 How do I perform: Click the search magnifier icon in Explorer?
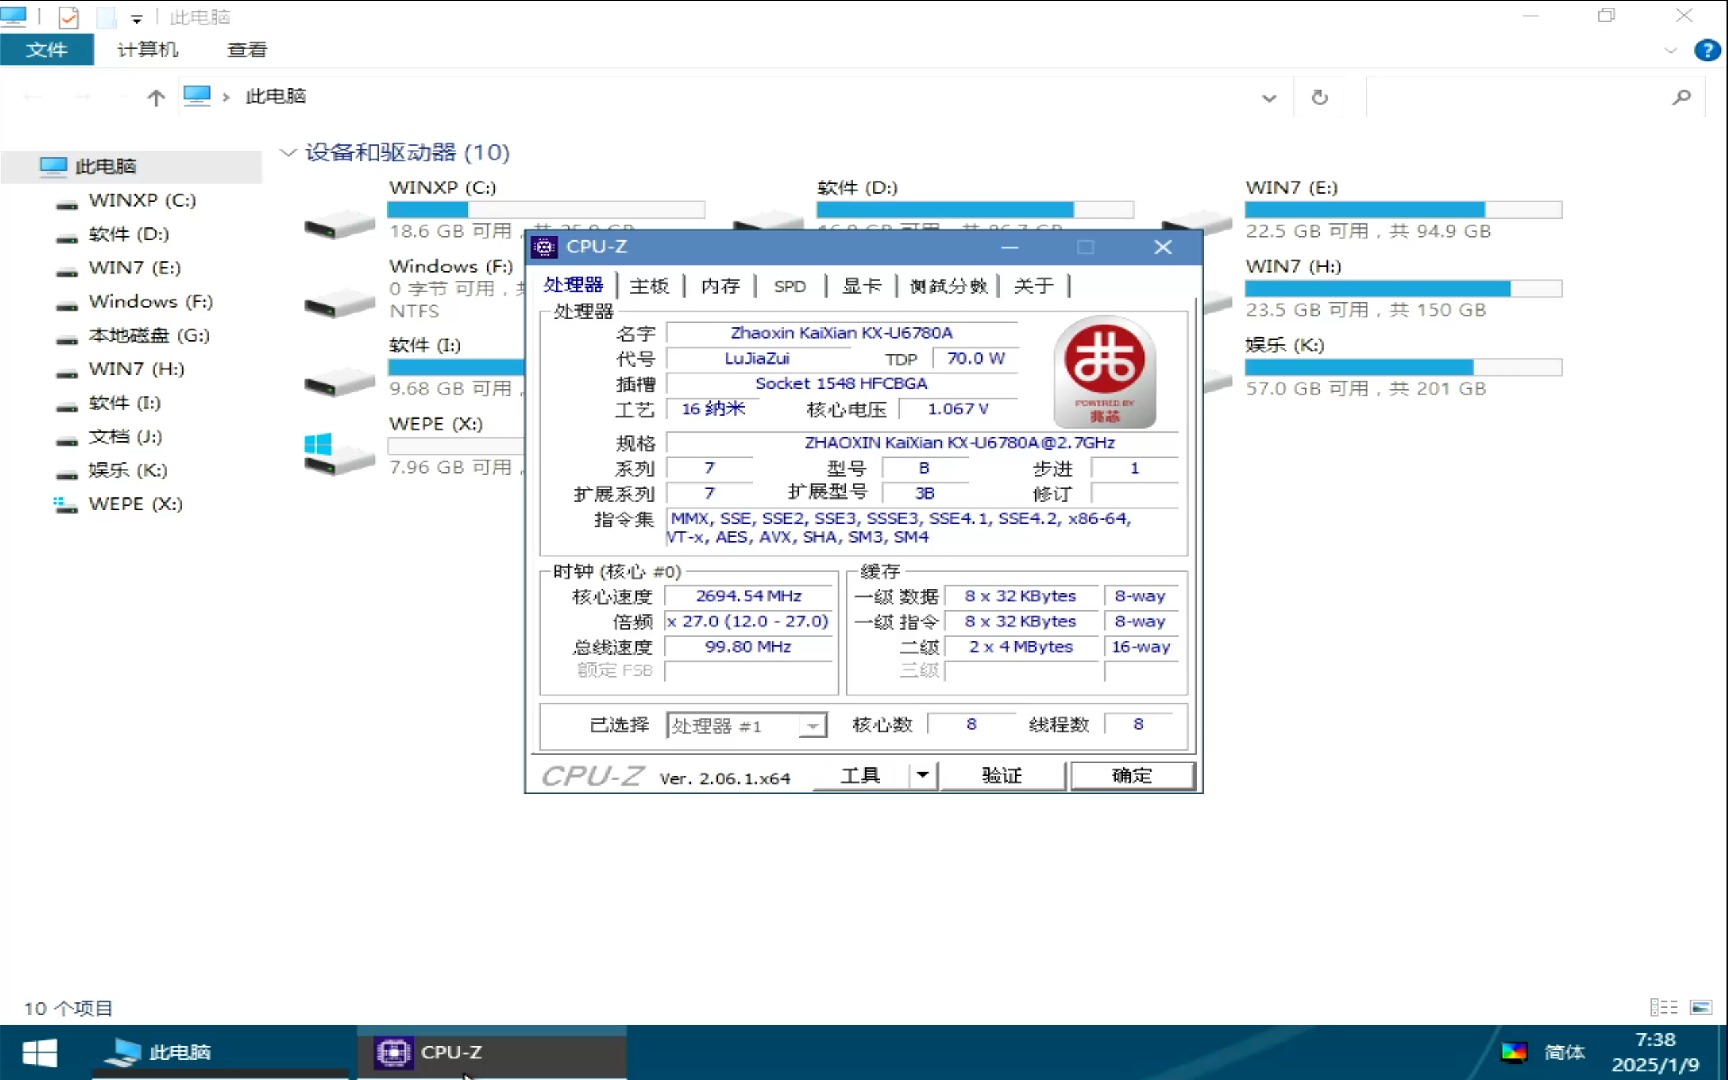(x=1682, y=96)
